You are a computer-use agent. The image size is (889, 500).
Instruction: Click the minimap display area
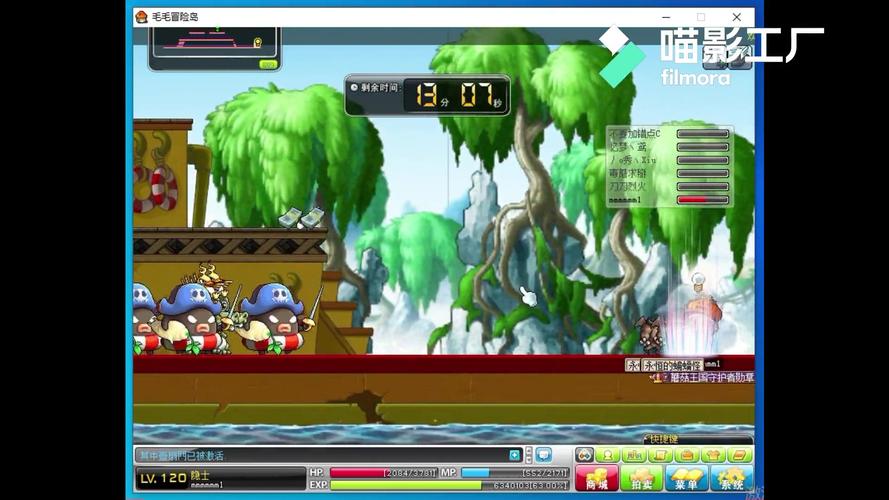(214, 41)
